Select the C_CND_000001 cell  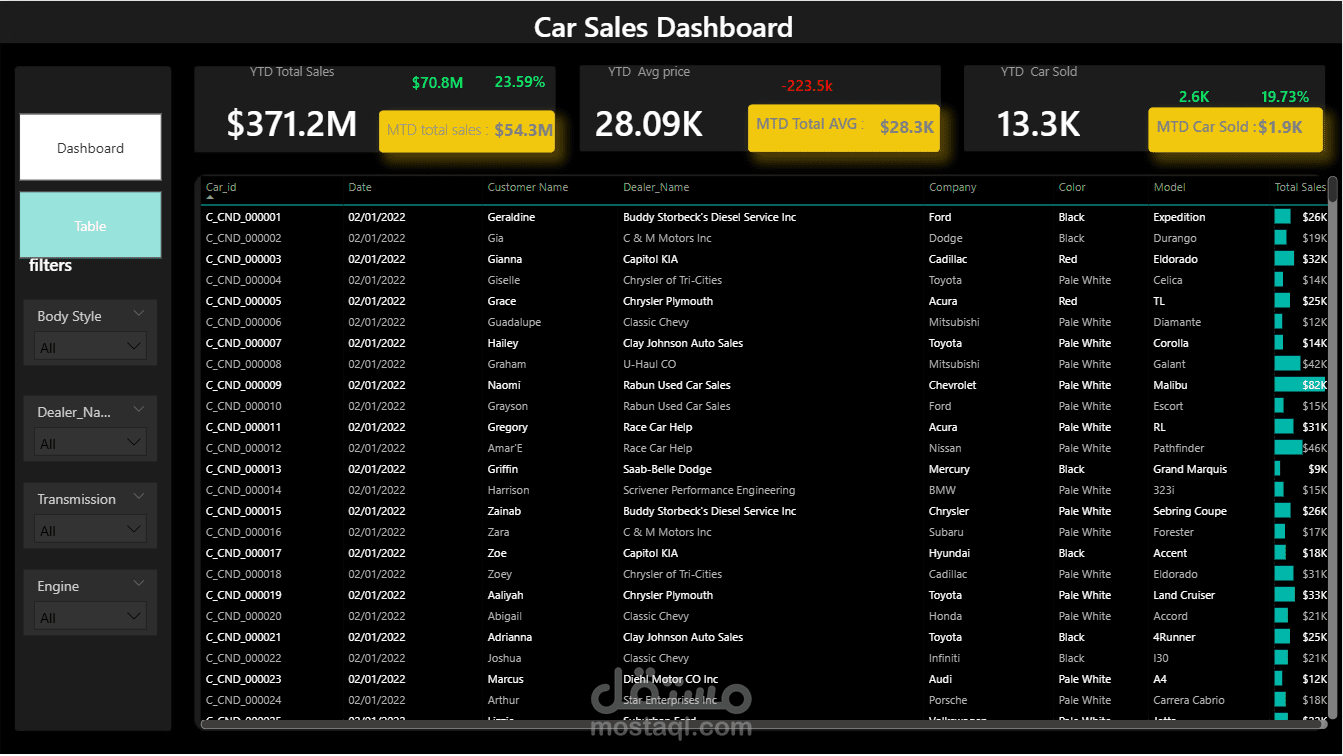point(243,217)
